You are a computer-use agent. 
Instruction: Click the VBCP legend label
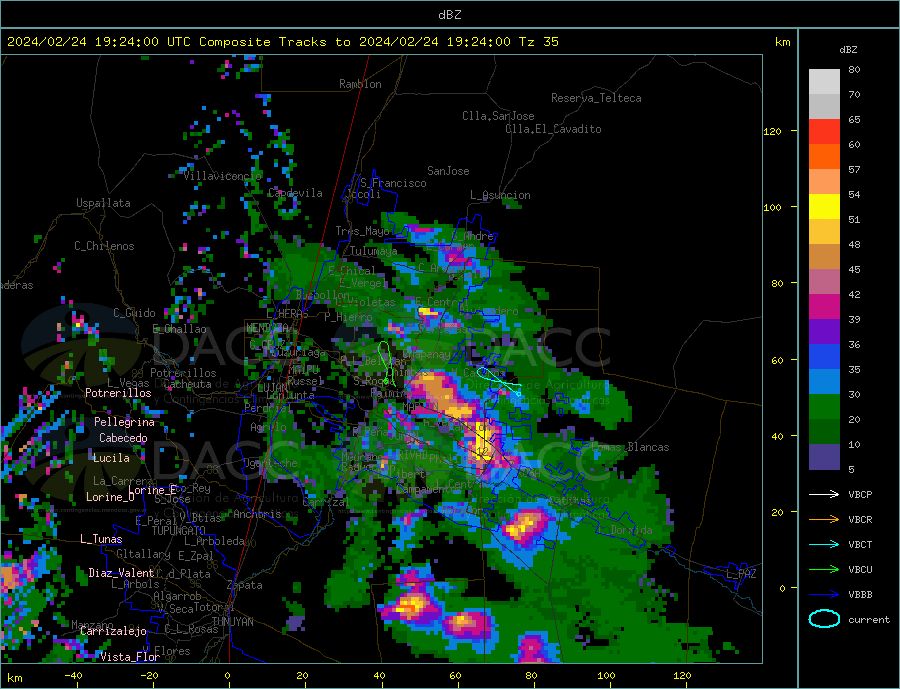point(860,494)
